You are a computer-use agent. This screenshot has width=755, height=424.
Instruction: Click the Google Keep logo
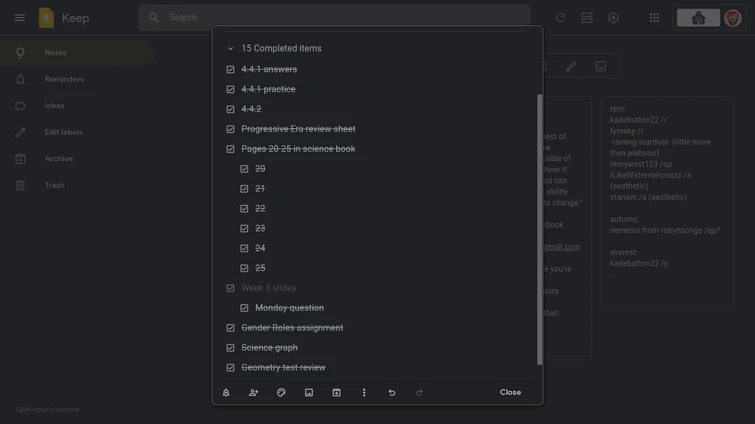coord(46,18)
